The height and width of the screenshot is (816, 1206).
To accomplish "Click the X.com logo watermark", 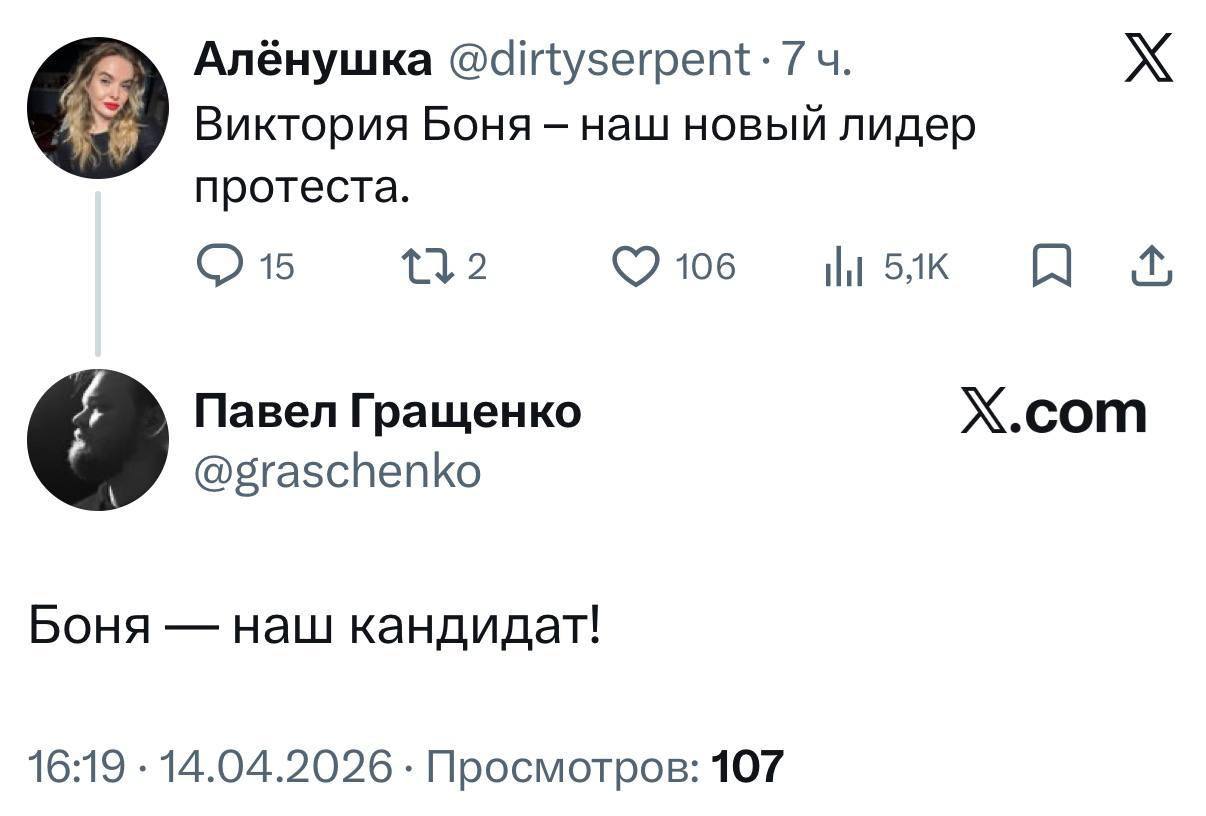I will (1053, 412).
